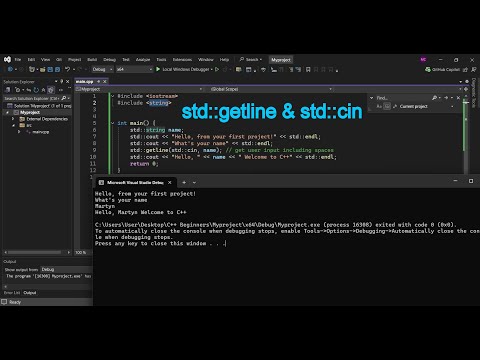This screenshot has height=360, width=480.
Task: Close the Solution Explorer panel
Action: click(x=68, y=81)
